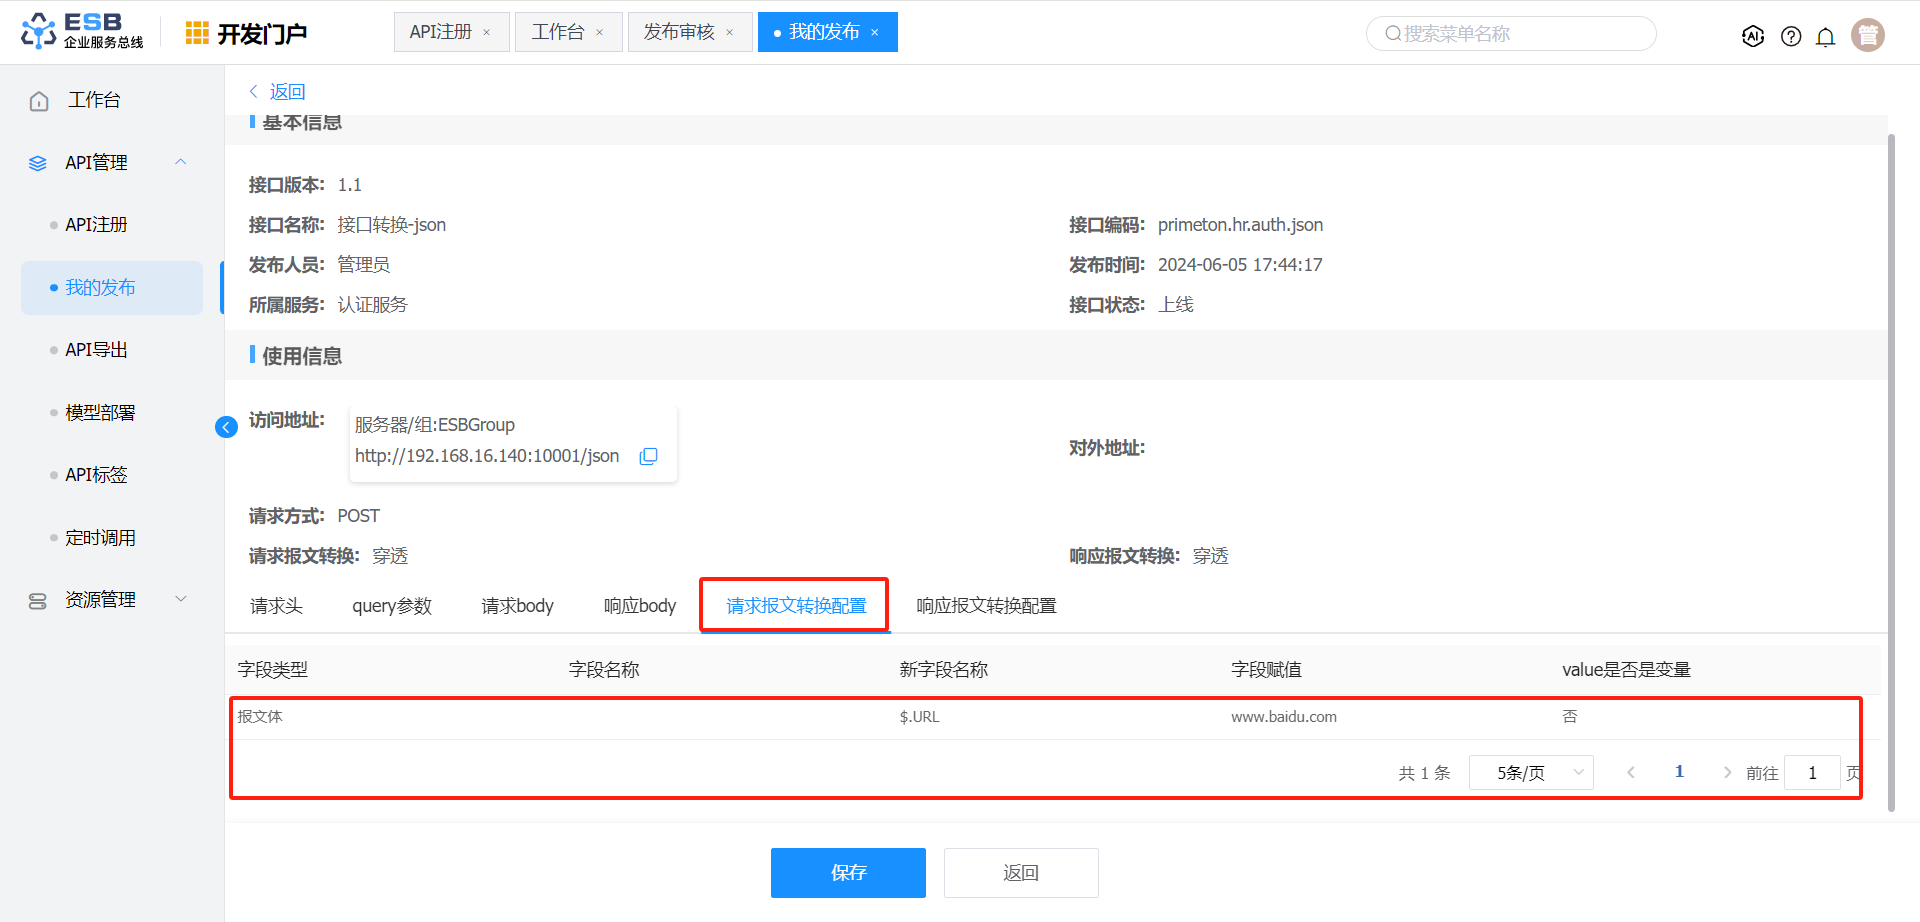
Task: Go to next page arrow in pagination
Action: tap(1727, 773)
